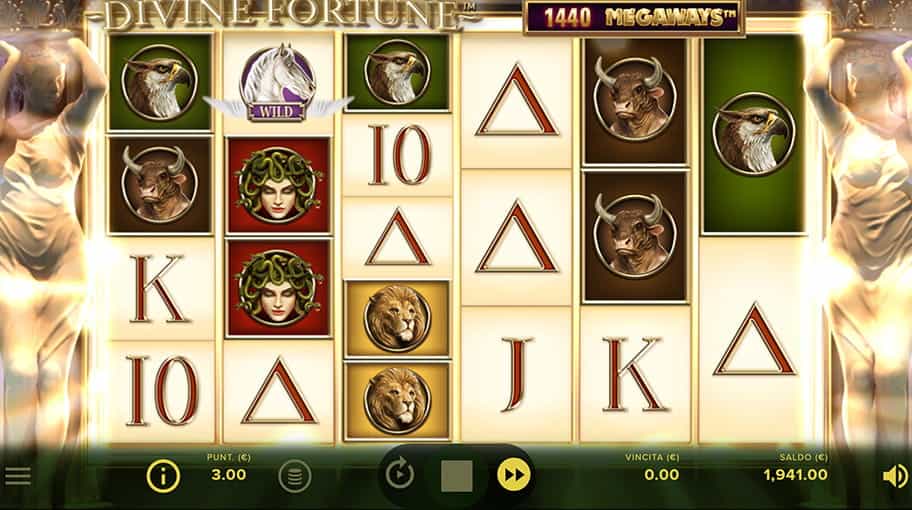The width and height of the screenshot is (912, 510).
Task: Open the autoplay circular arrow button
Action: tap(400, 474)
